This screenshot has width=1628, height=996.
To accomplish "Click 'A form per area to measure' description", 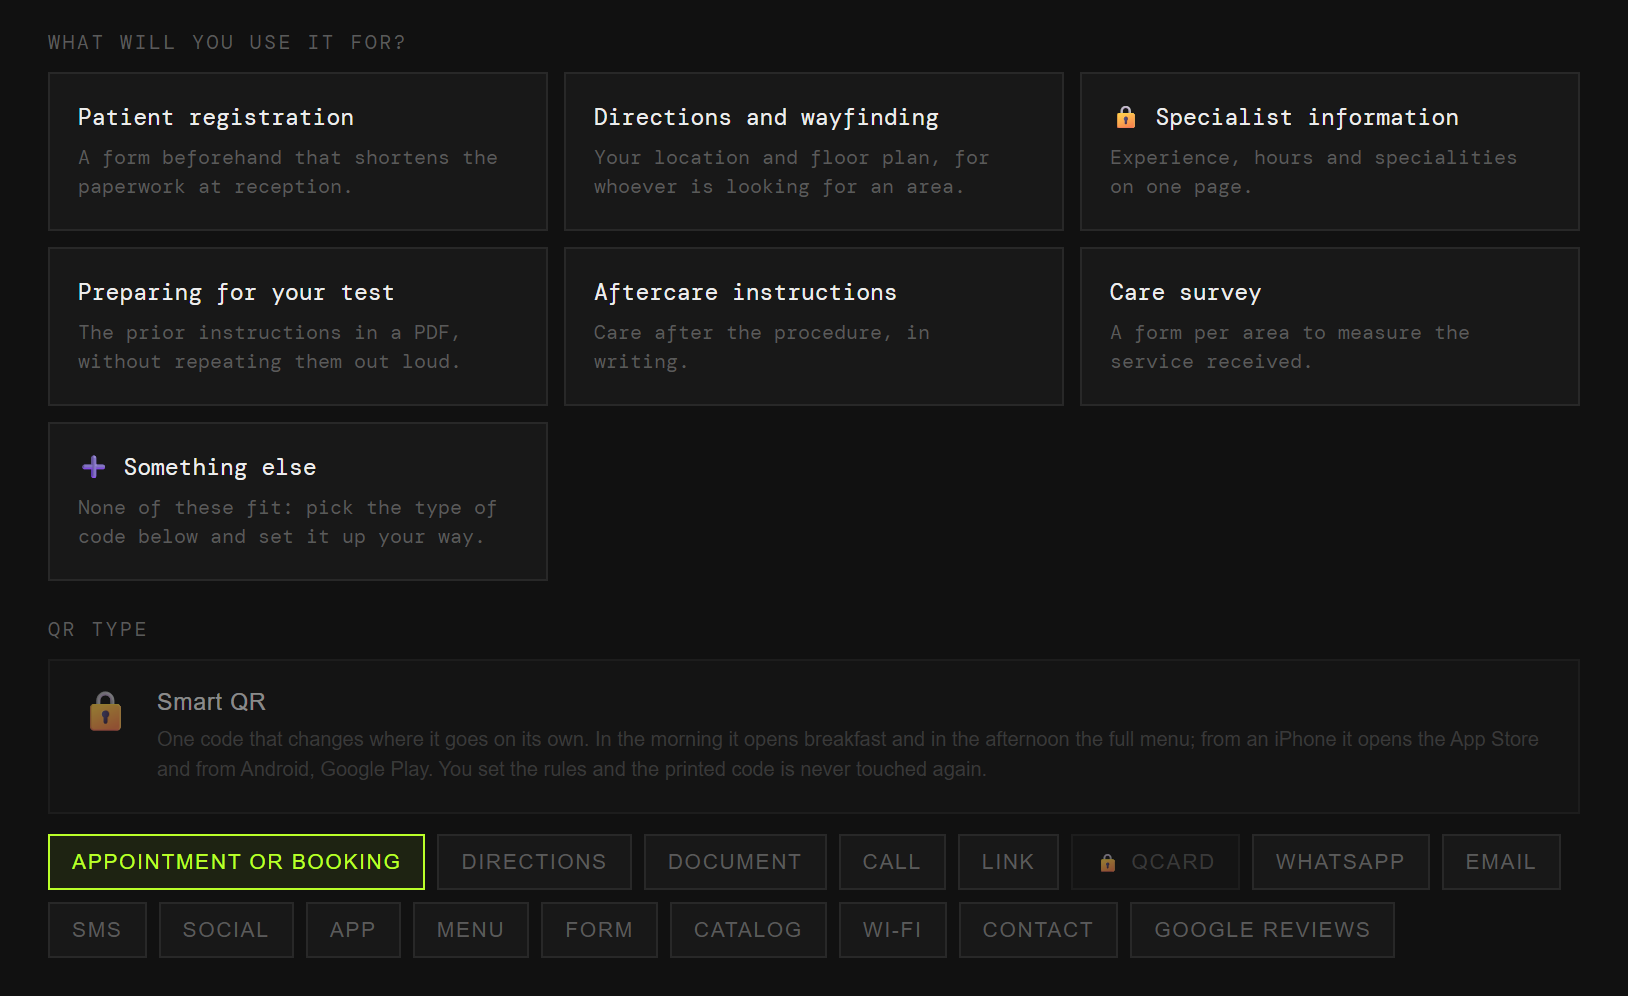I will (1290, 347).
